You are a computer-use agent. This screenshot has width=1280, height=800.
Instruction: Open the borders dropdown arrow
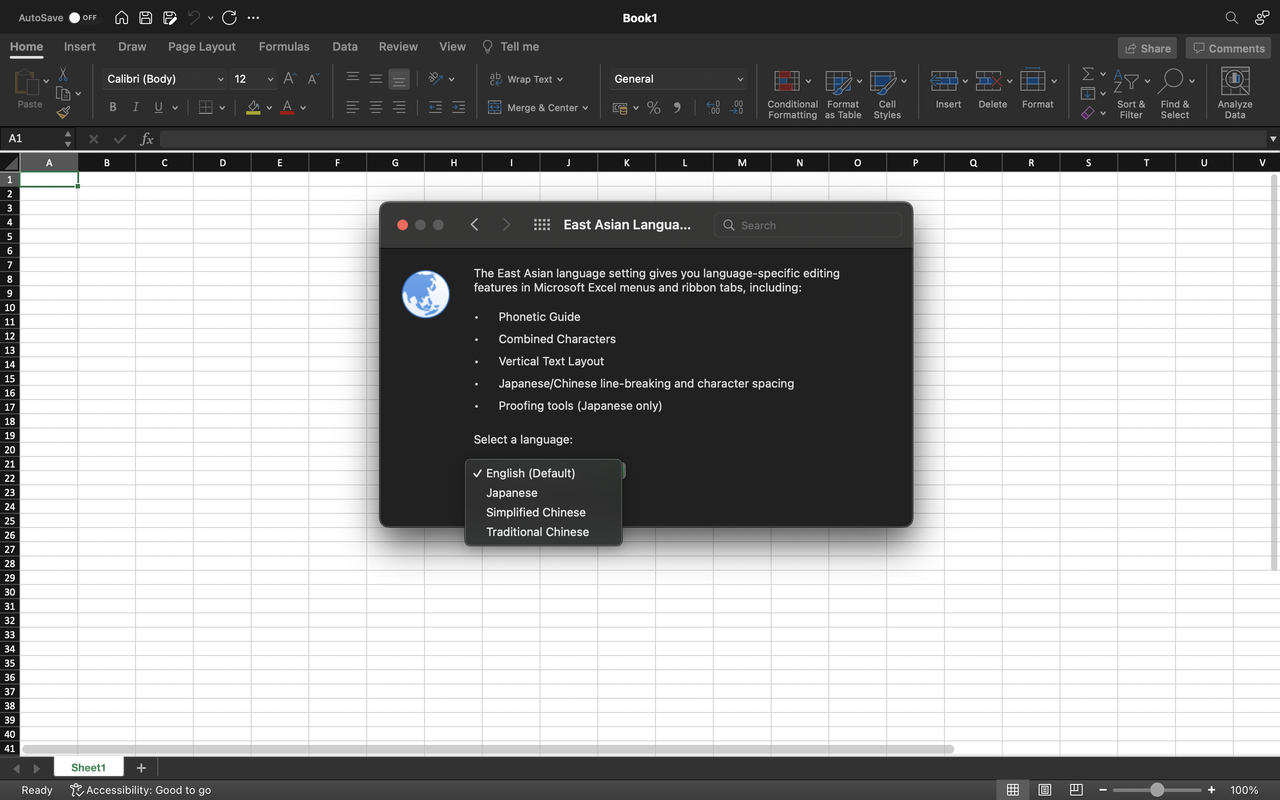222,108
